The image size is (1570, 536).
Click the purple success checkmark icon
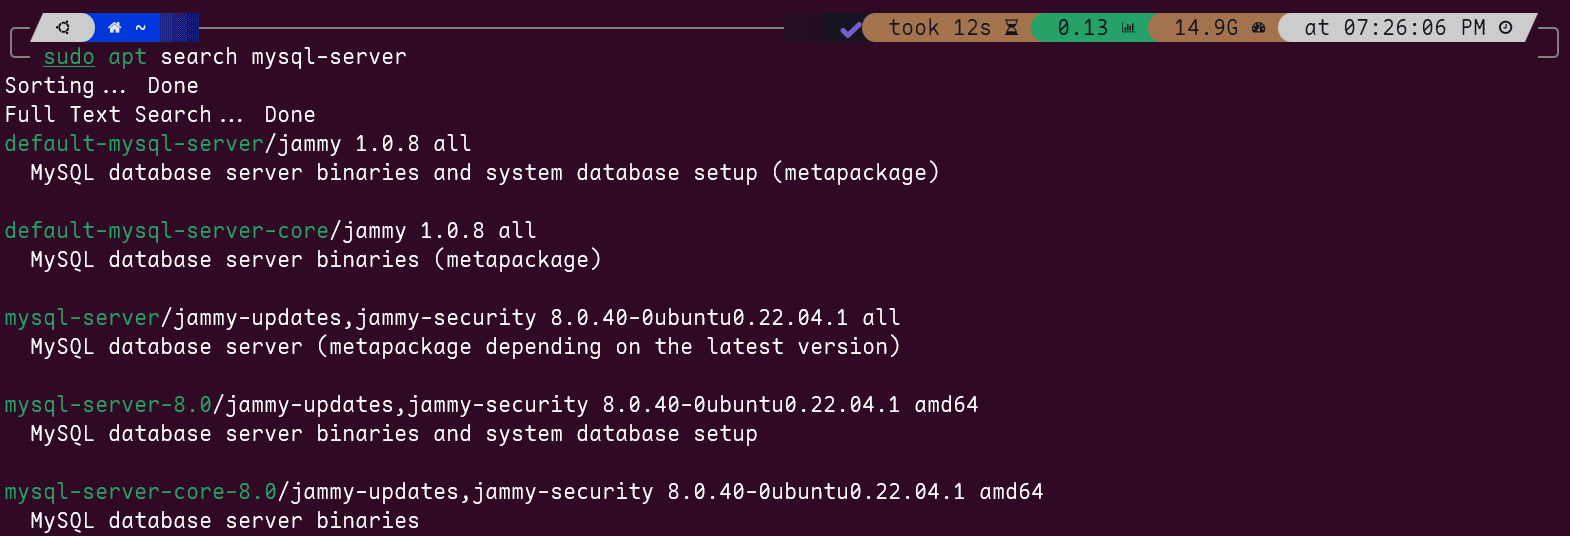[x=850, y=28]
